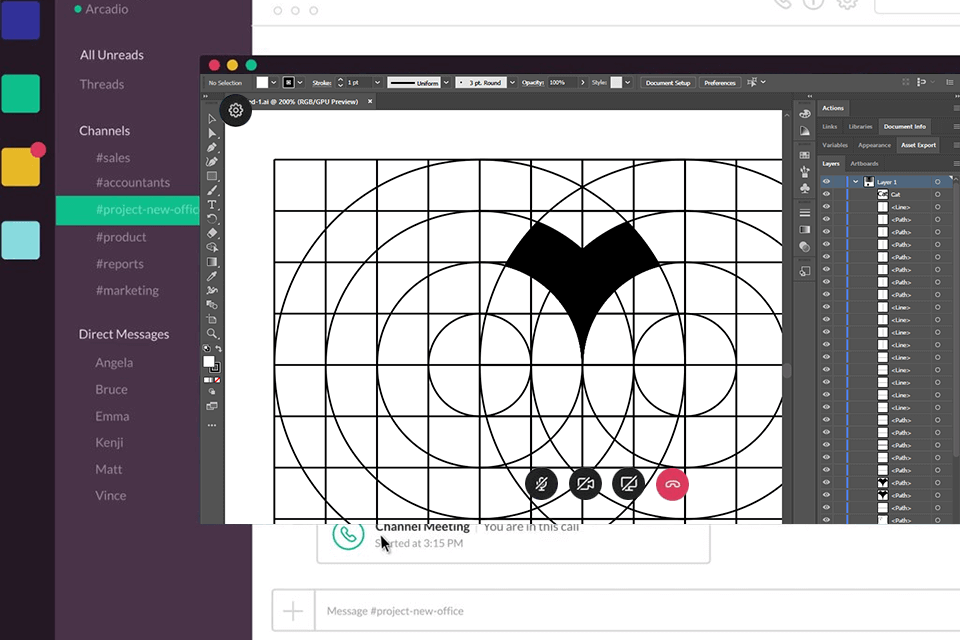
Task: Select the Blend tool
Action: tap(212, 304)
